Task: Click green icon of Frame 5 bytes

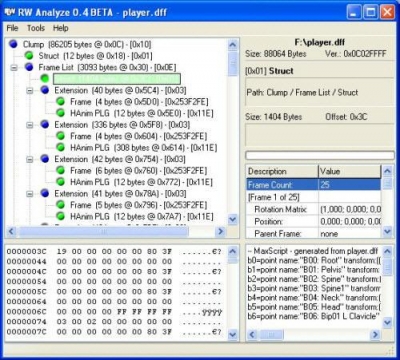Action: 60,205
